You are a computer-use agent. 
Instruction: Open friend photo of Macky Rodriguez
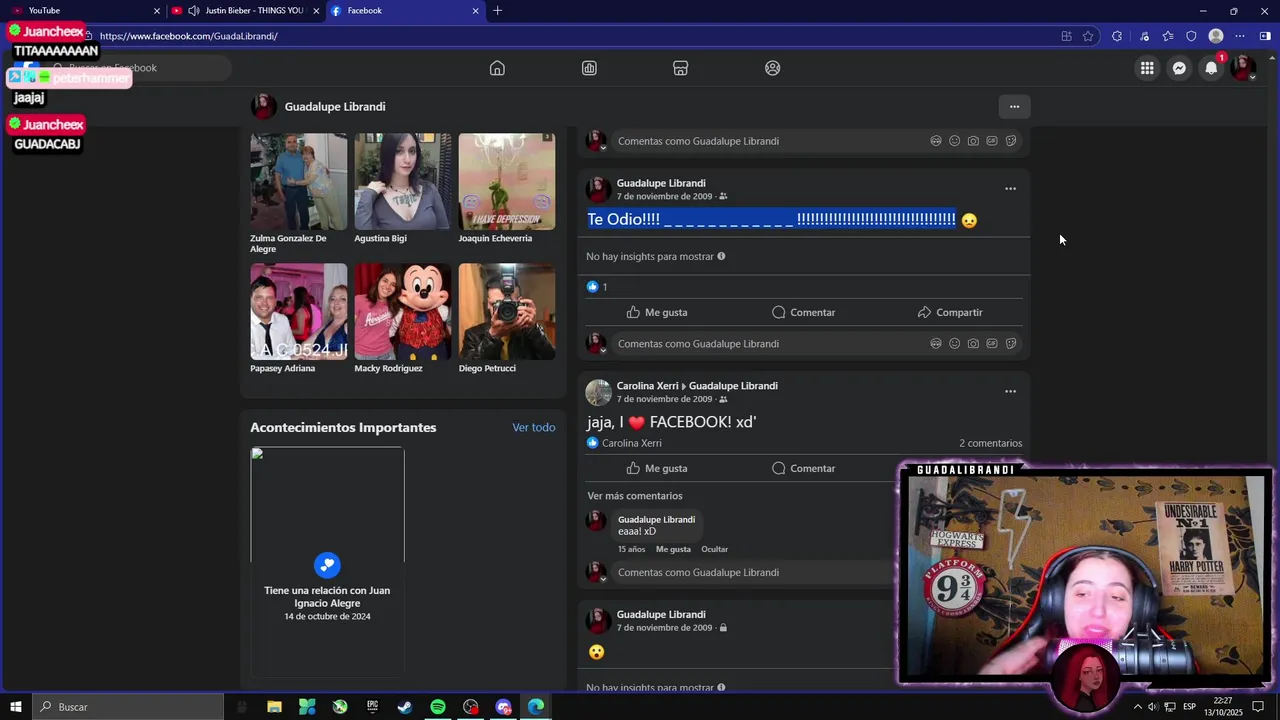pyautogui.click(x=403, y=312)
